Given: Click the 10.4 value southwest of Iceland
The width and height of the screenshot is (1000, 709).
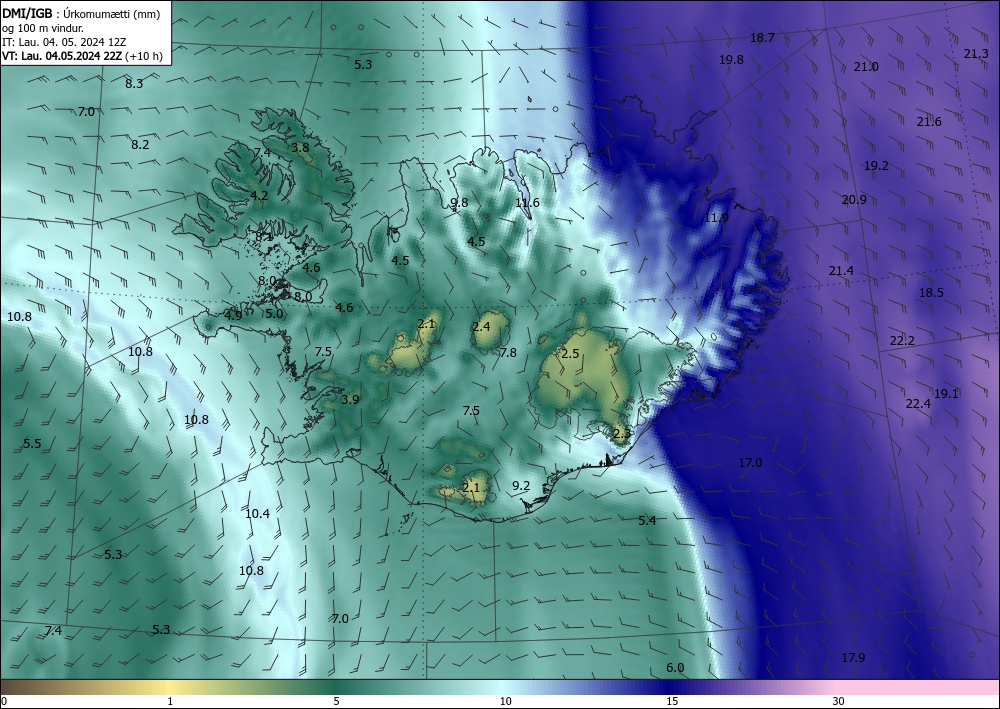Looking at the screenshot, I should point(257,514).
